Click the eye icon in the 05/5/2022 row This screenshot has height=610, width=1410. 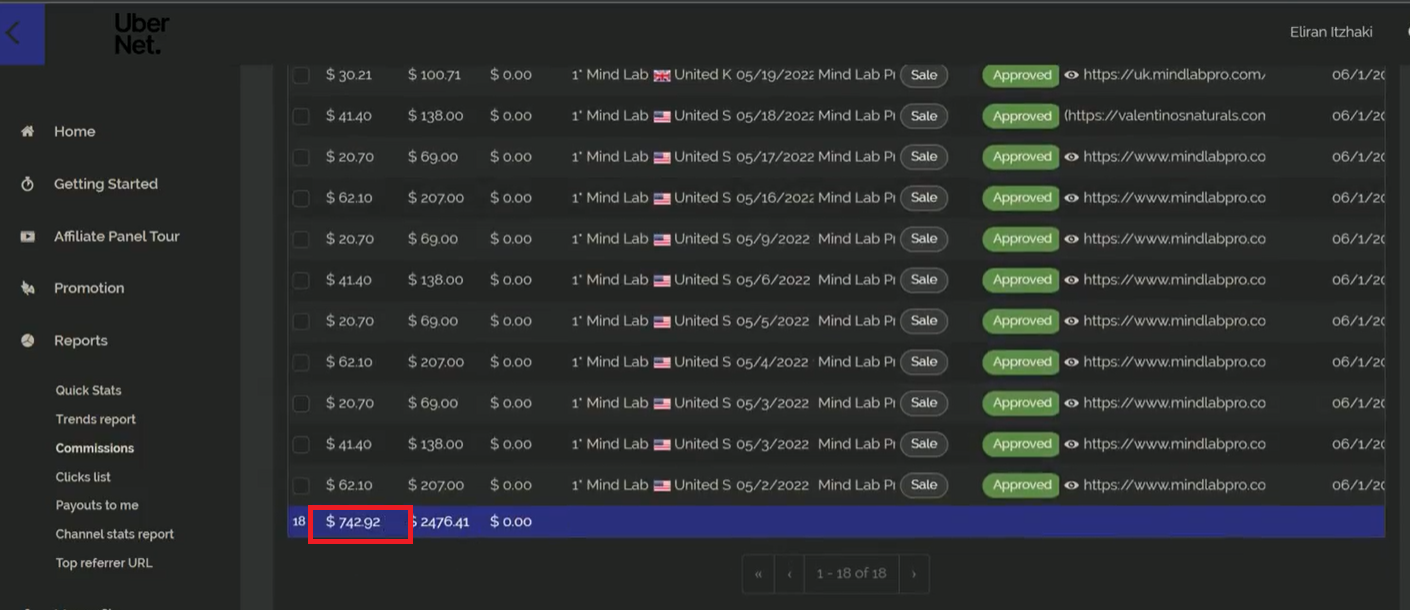click(x=1071, y=321)
